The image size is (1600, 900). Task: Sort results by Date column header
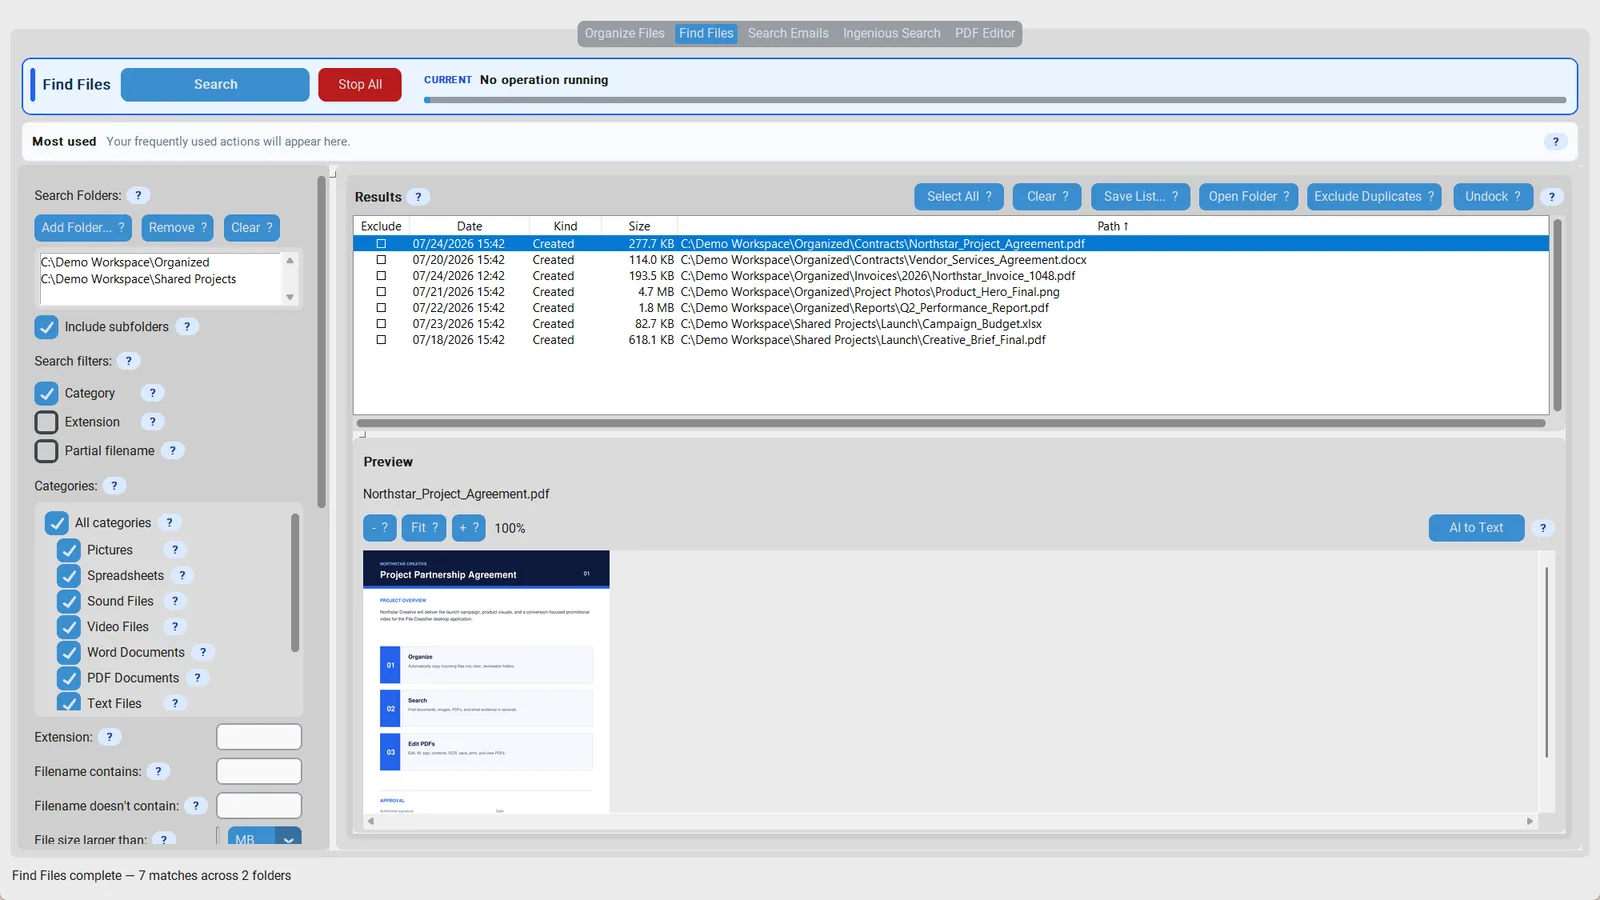coord(469,226)
